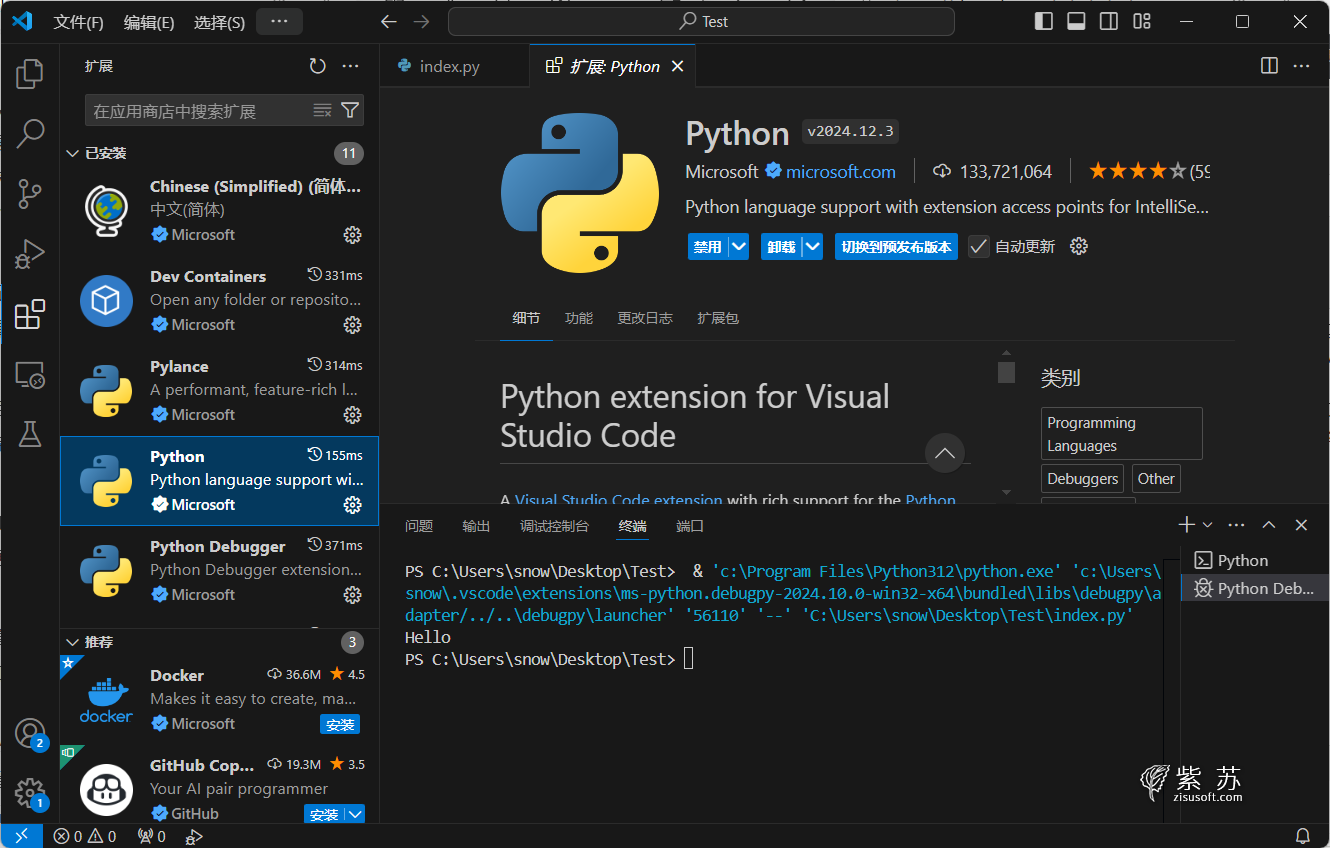Viewport: 1330px width, 848px height.
Task: Disable the Python extension
Action: (x=708, y=246)
